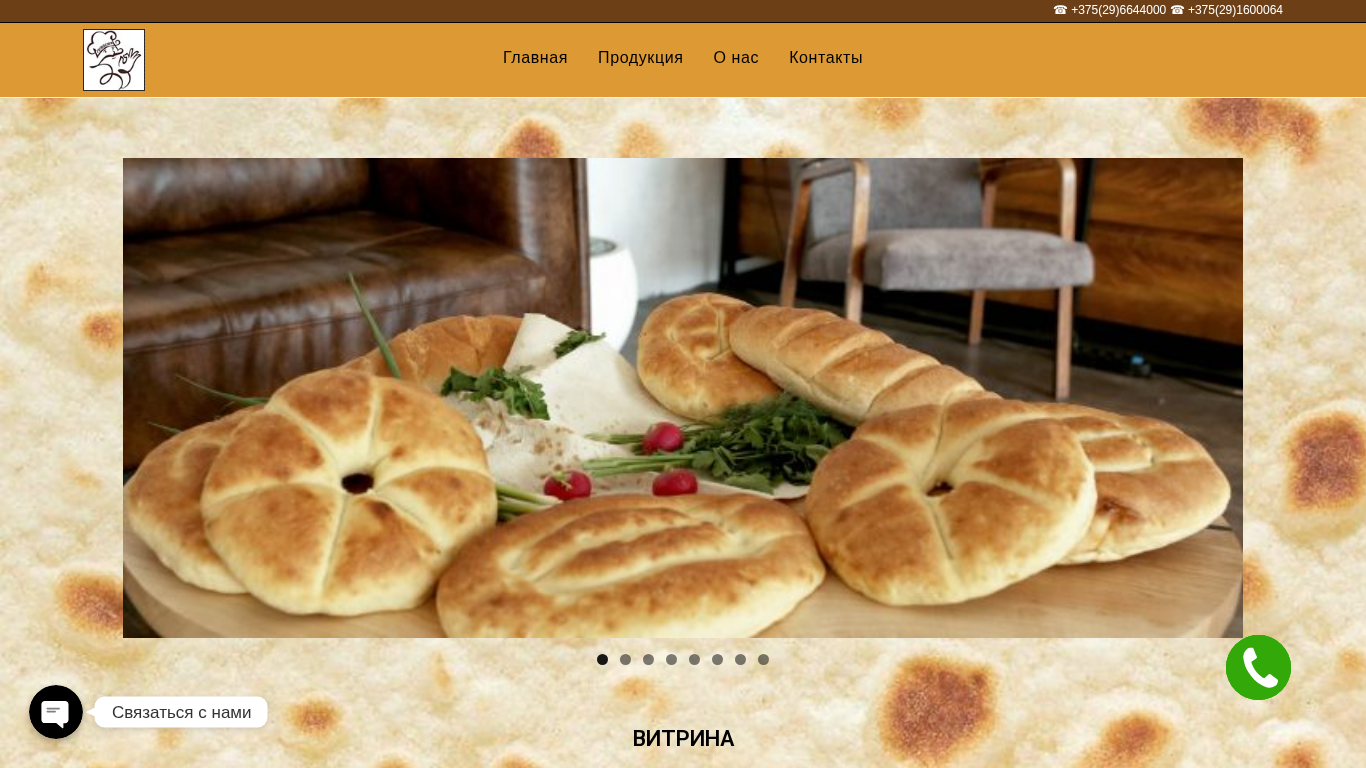Viewport: 1366px width, 768px height.
Task: Select the sixth slider dot
Action: tap(717, 660)
